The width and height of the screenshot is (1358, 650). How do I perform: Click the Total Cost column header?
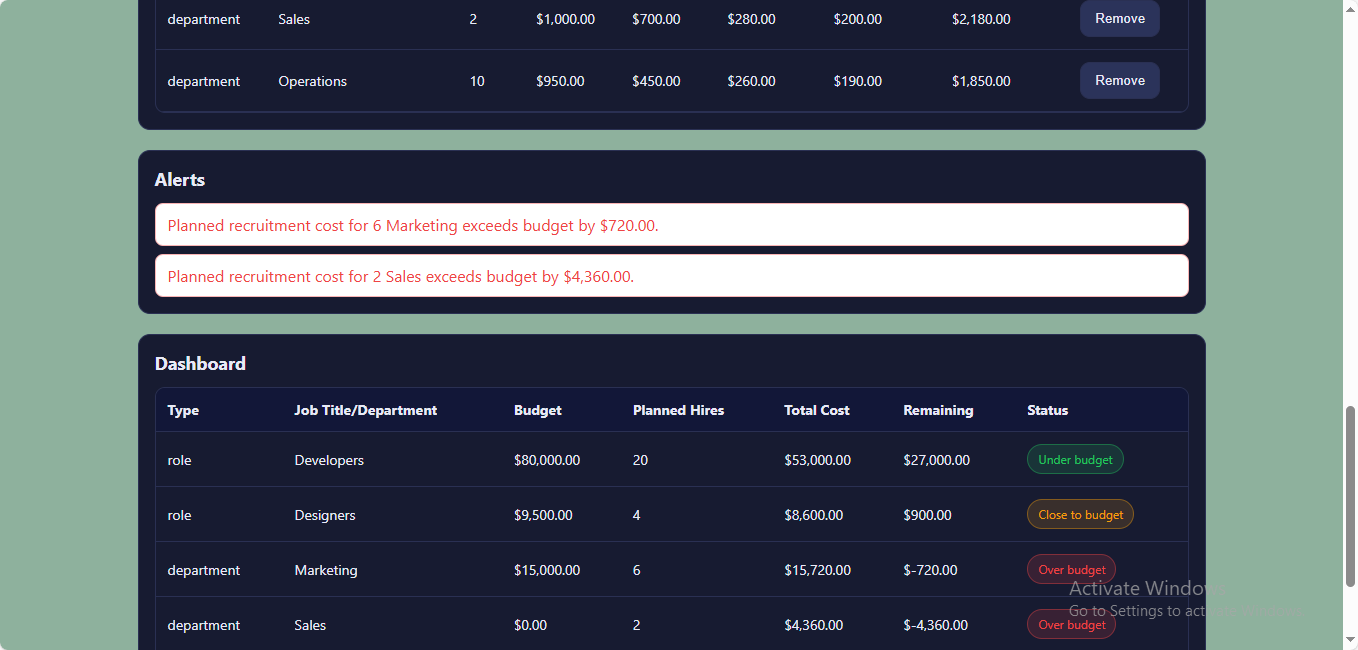[817, 410]
